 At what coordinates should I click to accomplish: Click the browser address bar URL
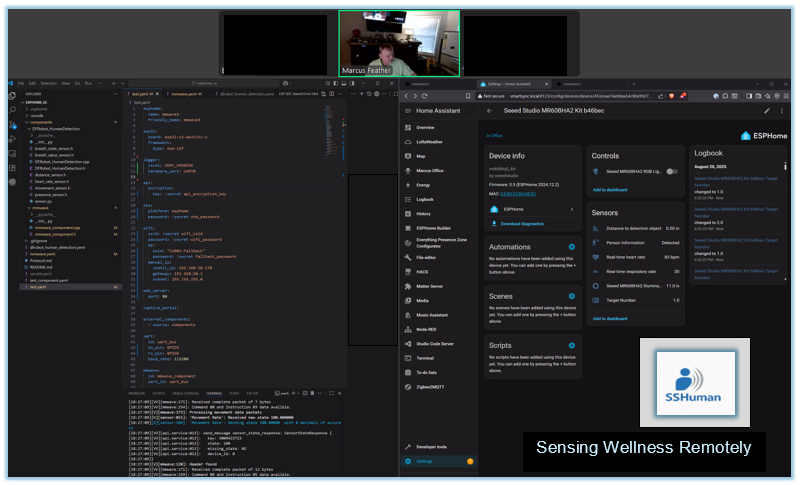pos(581,96)
